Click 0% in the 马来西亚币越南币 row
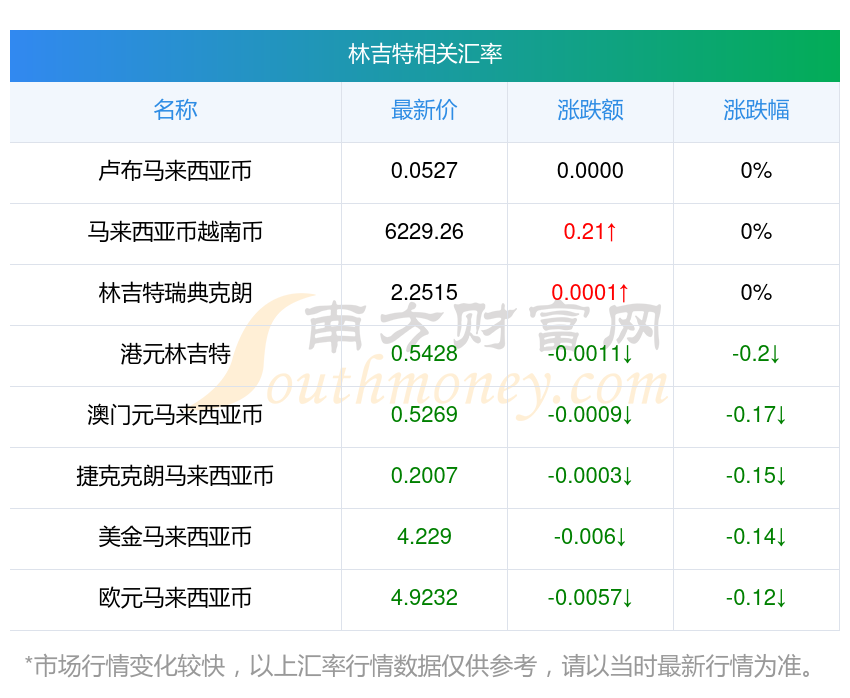 [x=756, y=232]
